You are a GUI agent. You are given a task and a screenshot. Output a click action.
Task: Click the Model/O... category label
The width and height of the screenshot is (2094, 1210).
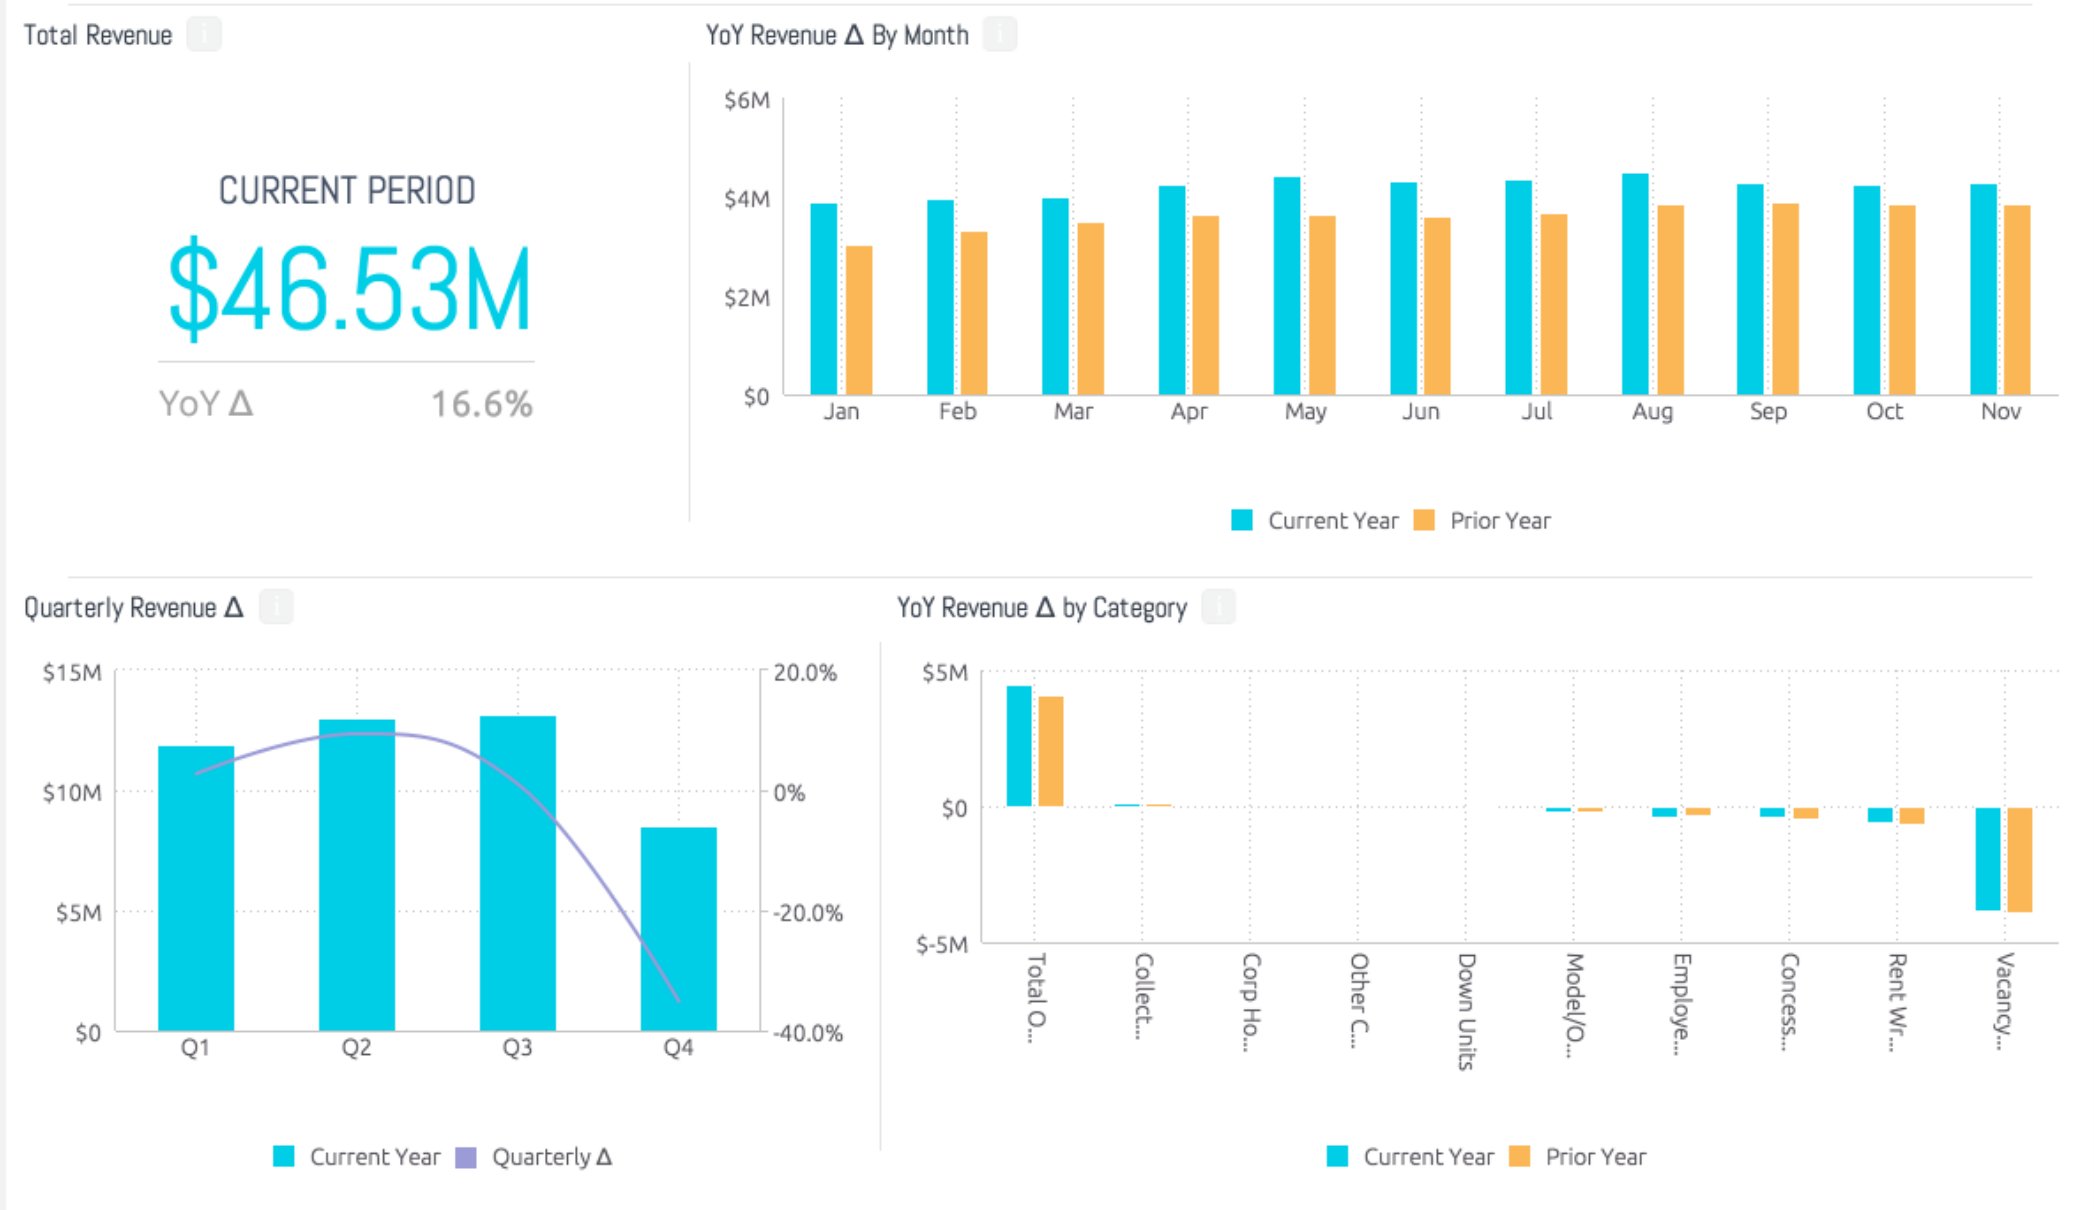pos(1574,1005)
